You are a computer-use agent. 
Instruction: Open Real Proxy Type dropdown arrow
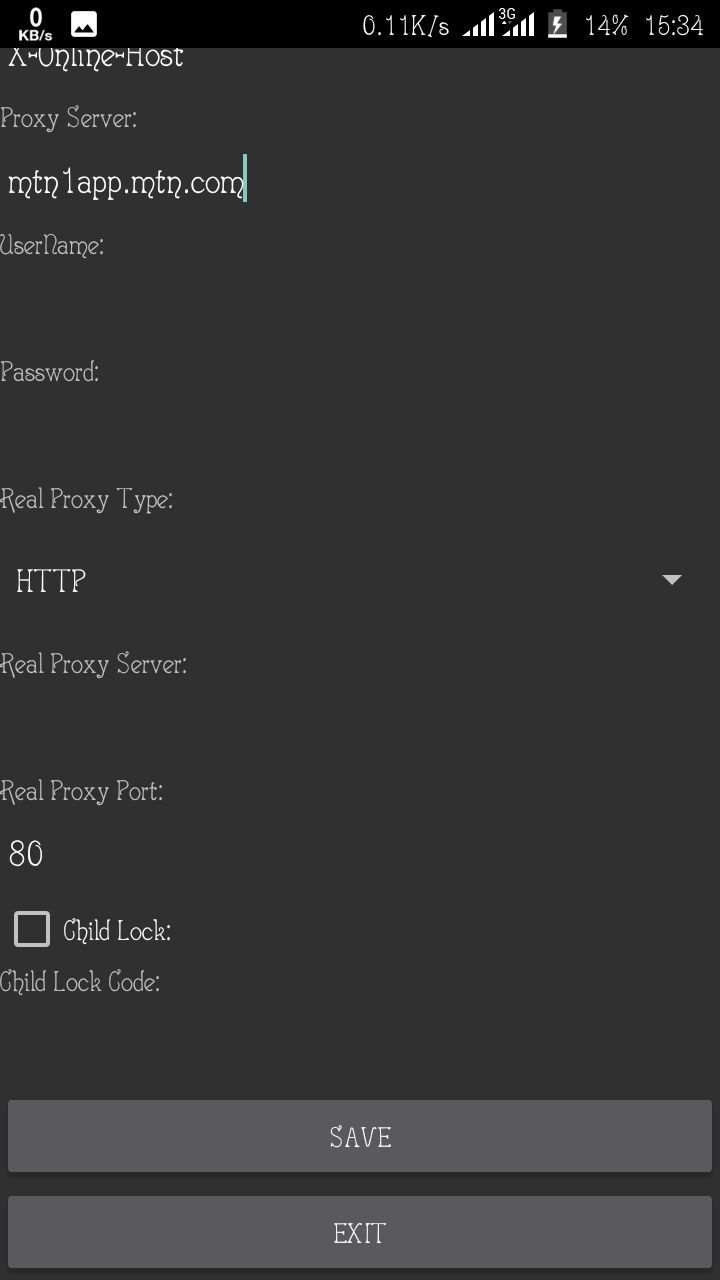[x=672, y=580]
